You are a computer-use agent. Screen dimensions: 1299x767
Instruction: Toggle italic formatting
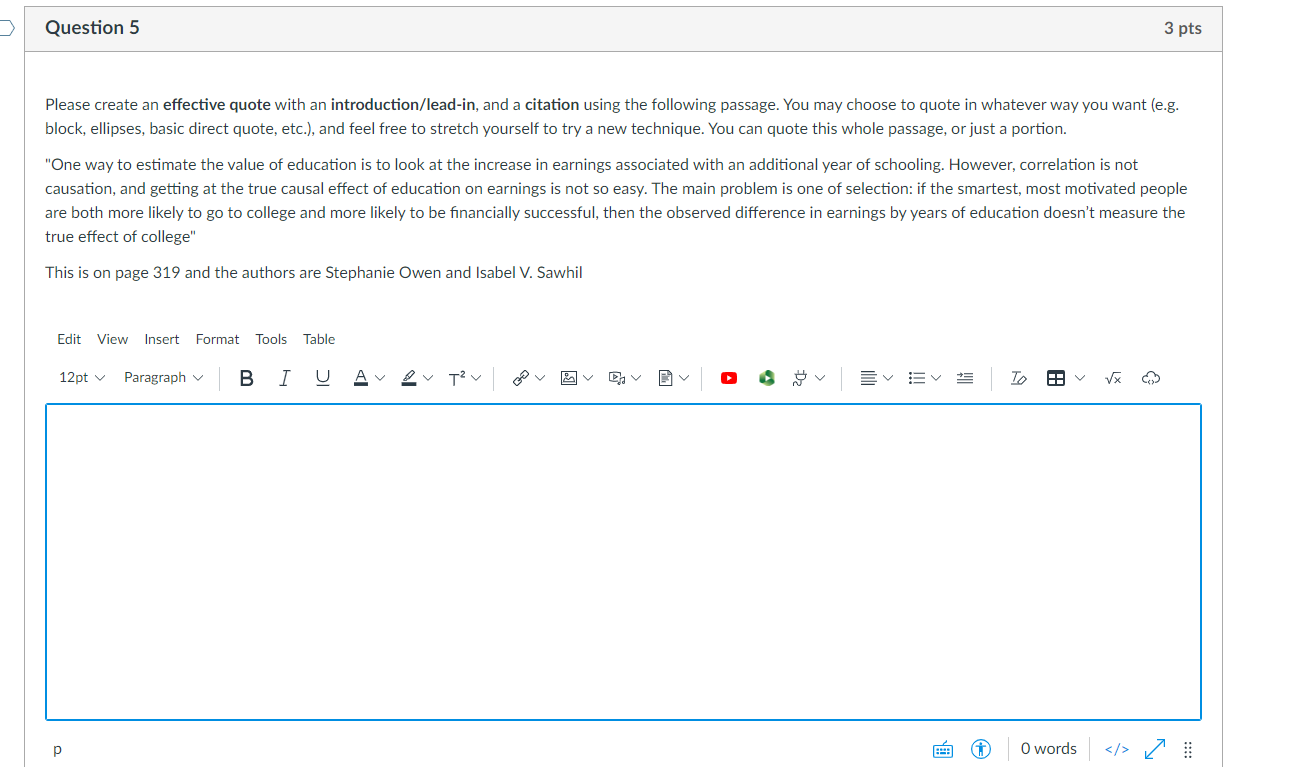point(285,378)
